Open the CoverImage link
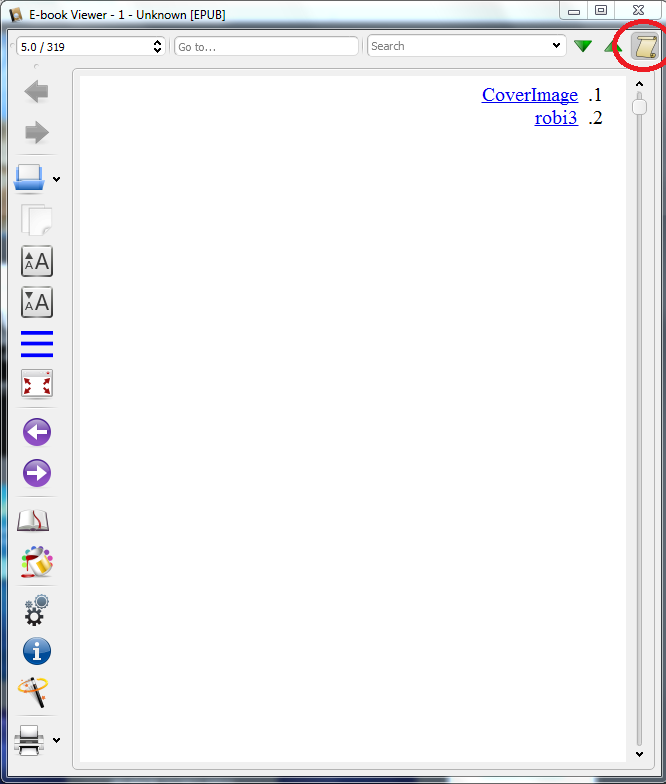Screen dimensions: 666x784 pos(530,95)
